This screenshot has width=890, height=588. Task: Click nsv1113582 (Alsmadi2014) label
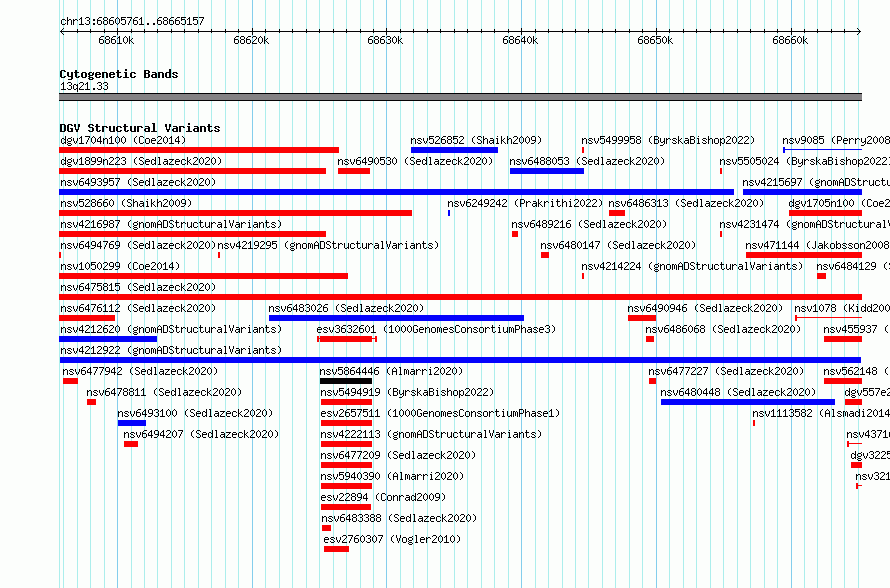coord(821,413)
